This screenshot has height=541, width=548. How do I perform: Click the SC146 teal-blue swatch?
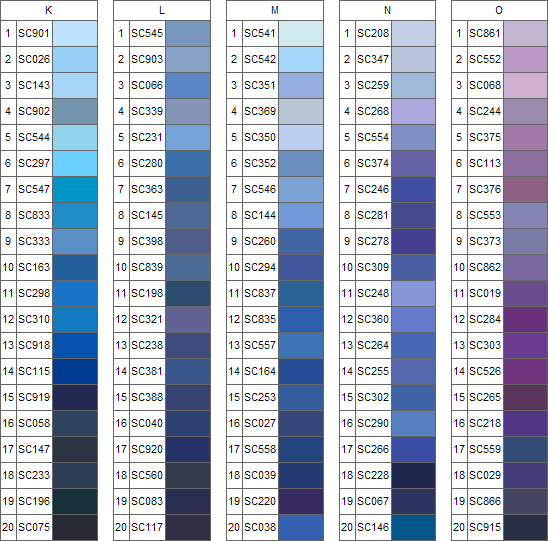(x=413, y=527)
